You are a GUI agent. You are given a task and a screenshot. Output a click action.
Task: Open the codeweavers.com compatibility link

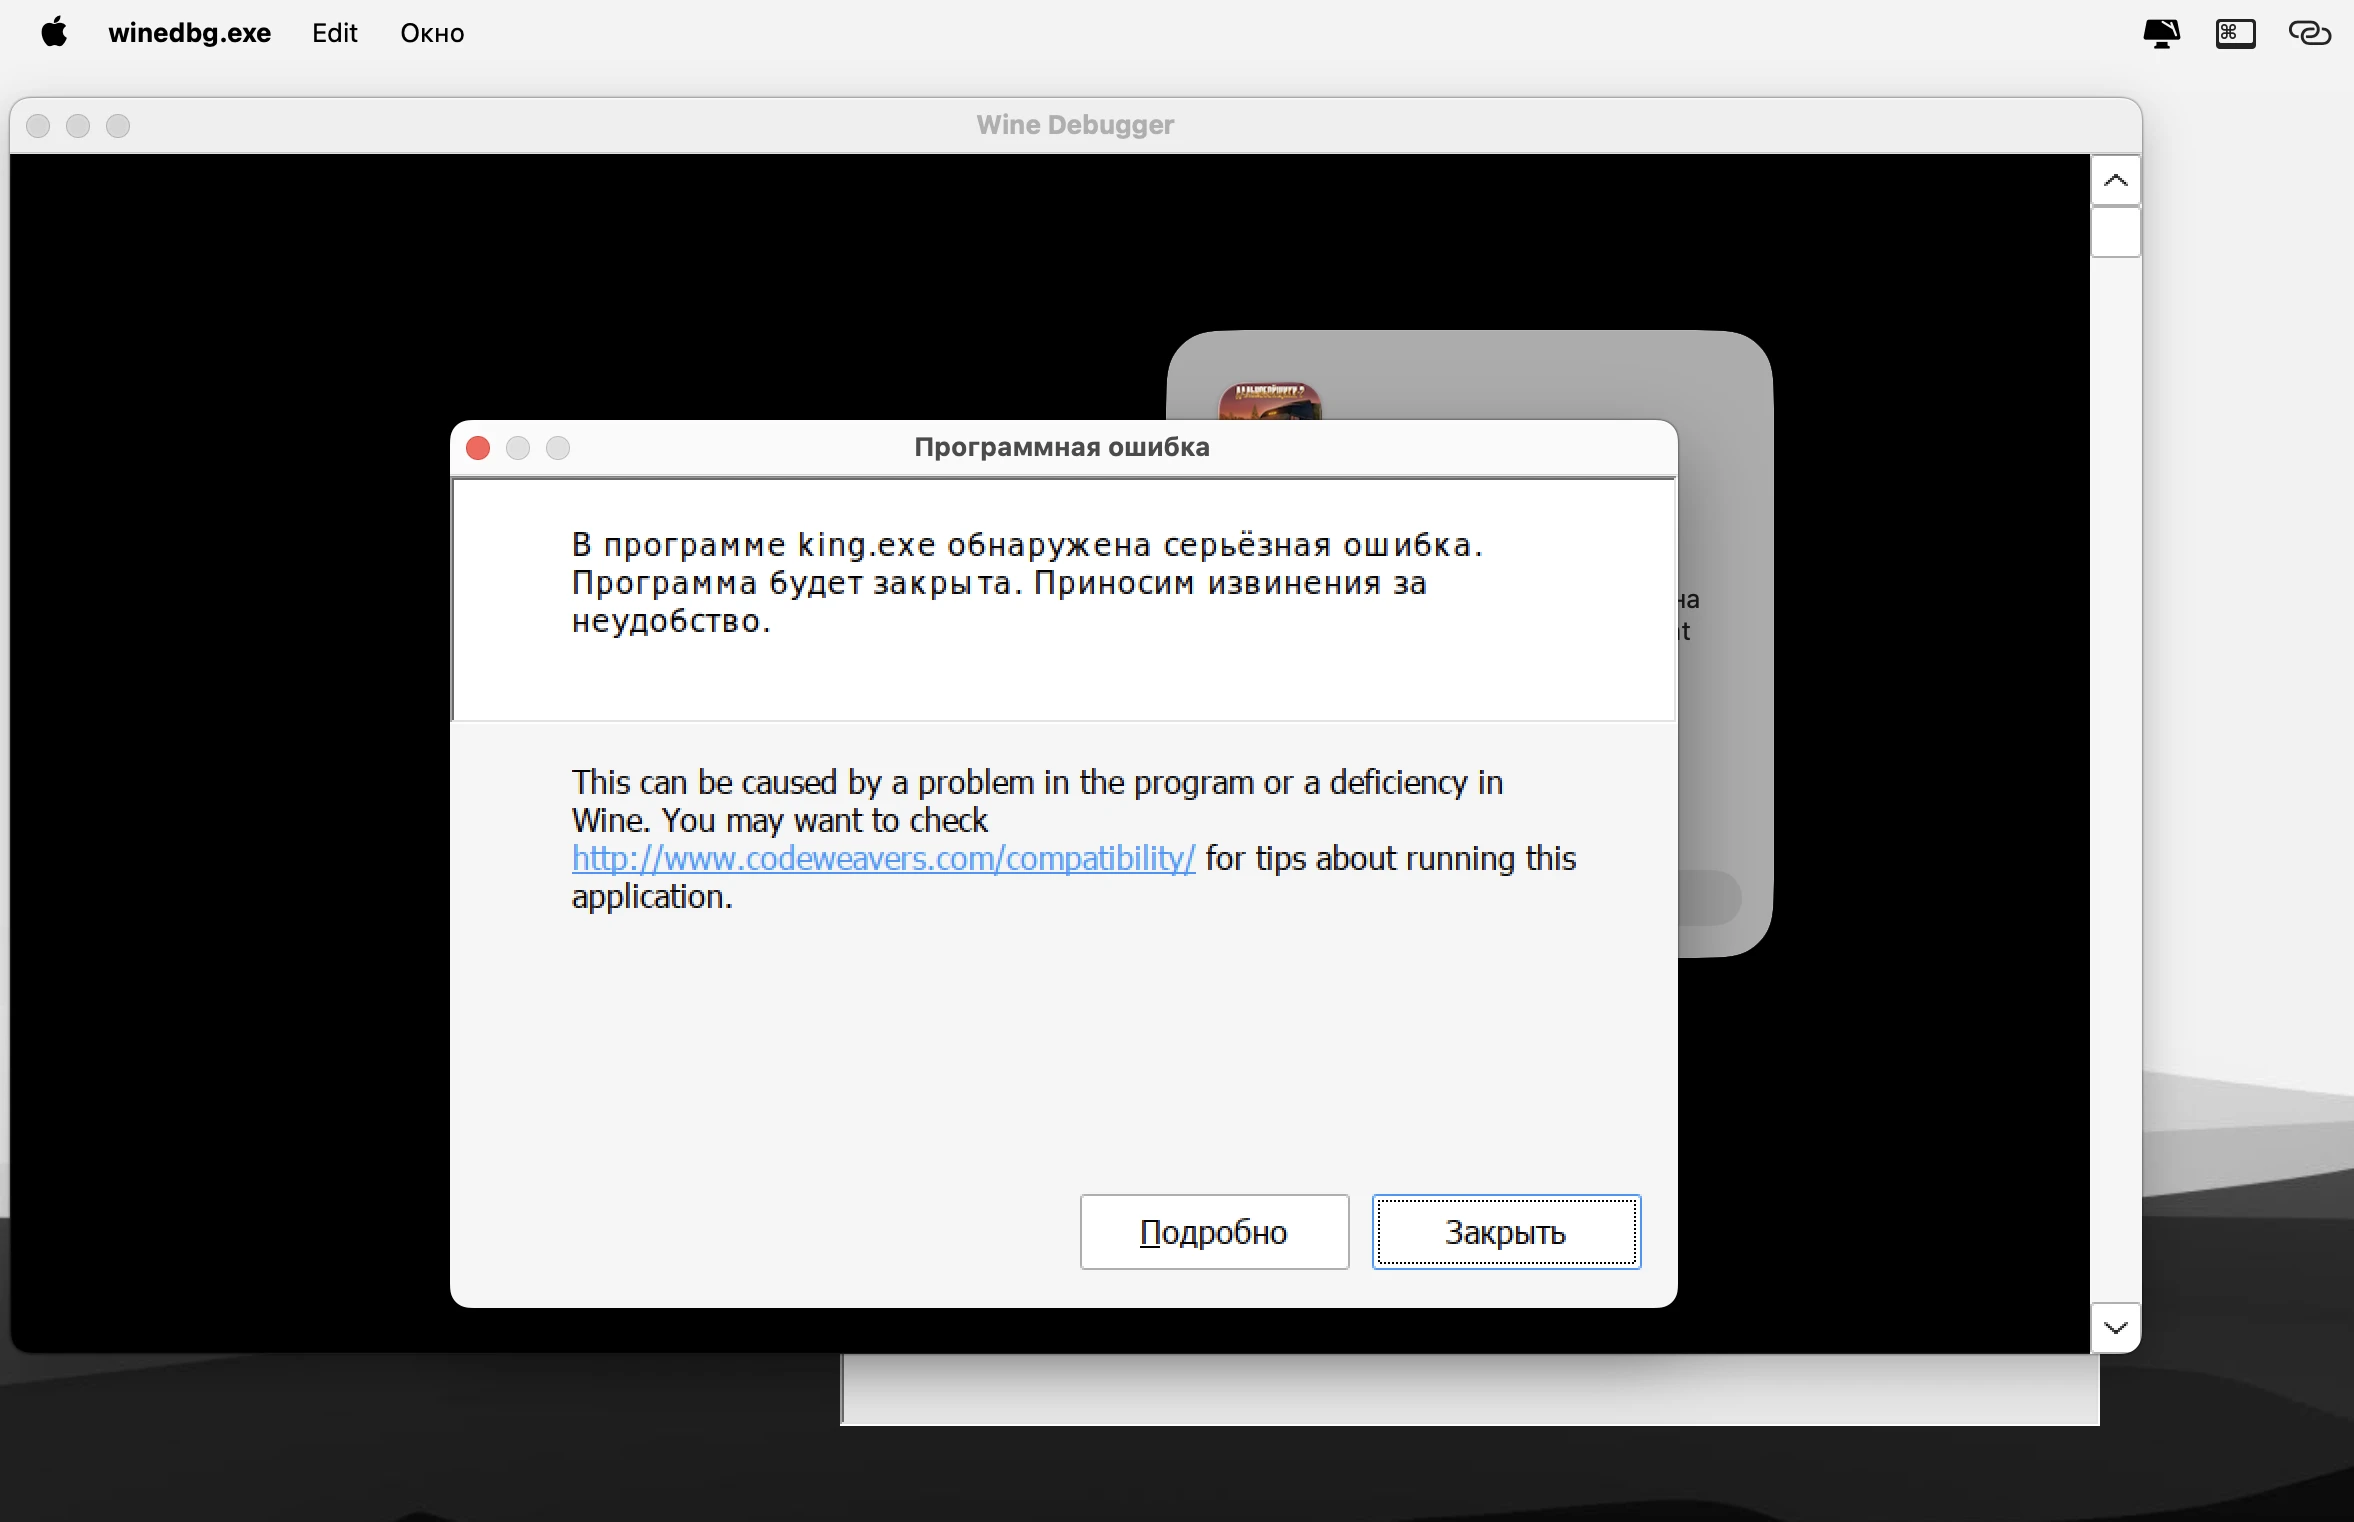point(883,858)
